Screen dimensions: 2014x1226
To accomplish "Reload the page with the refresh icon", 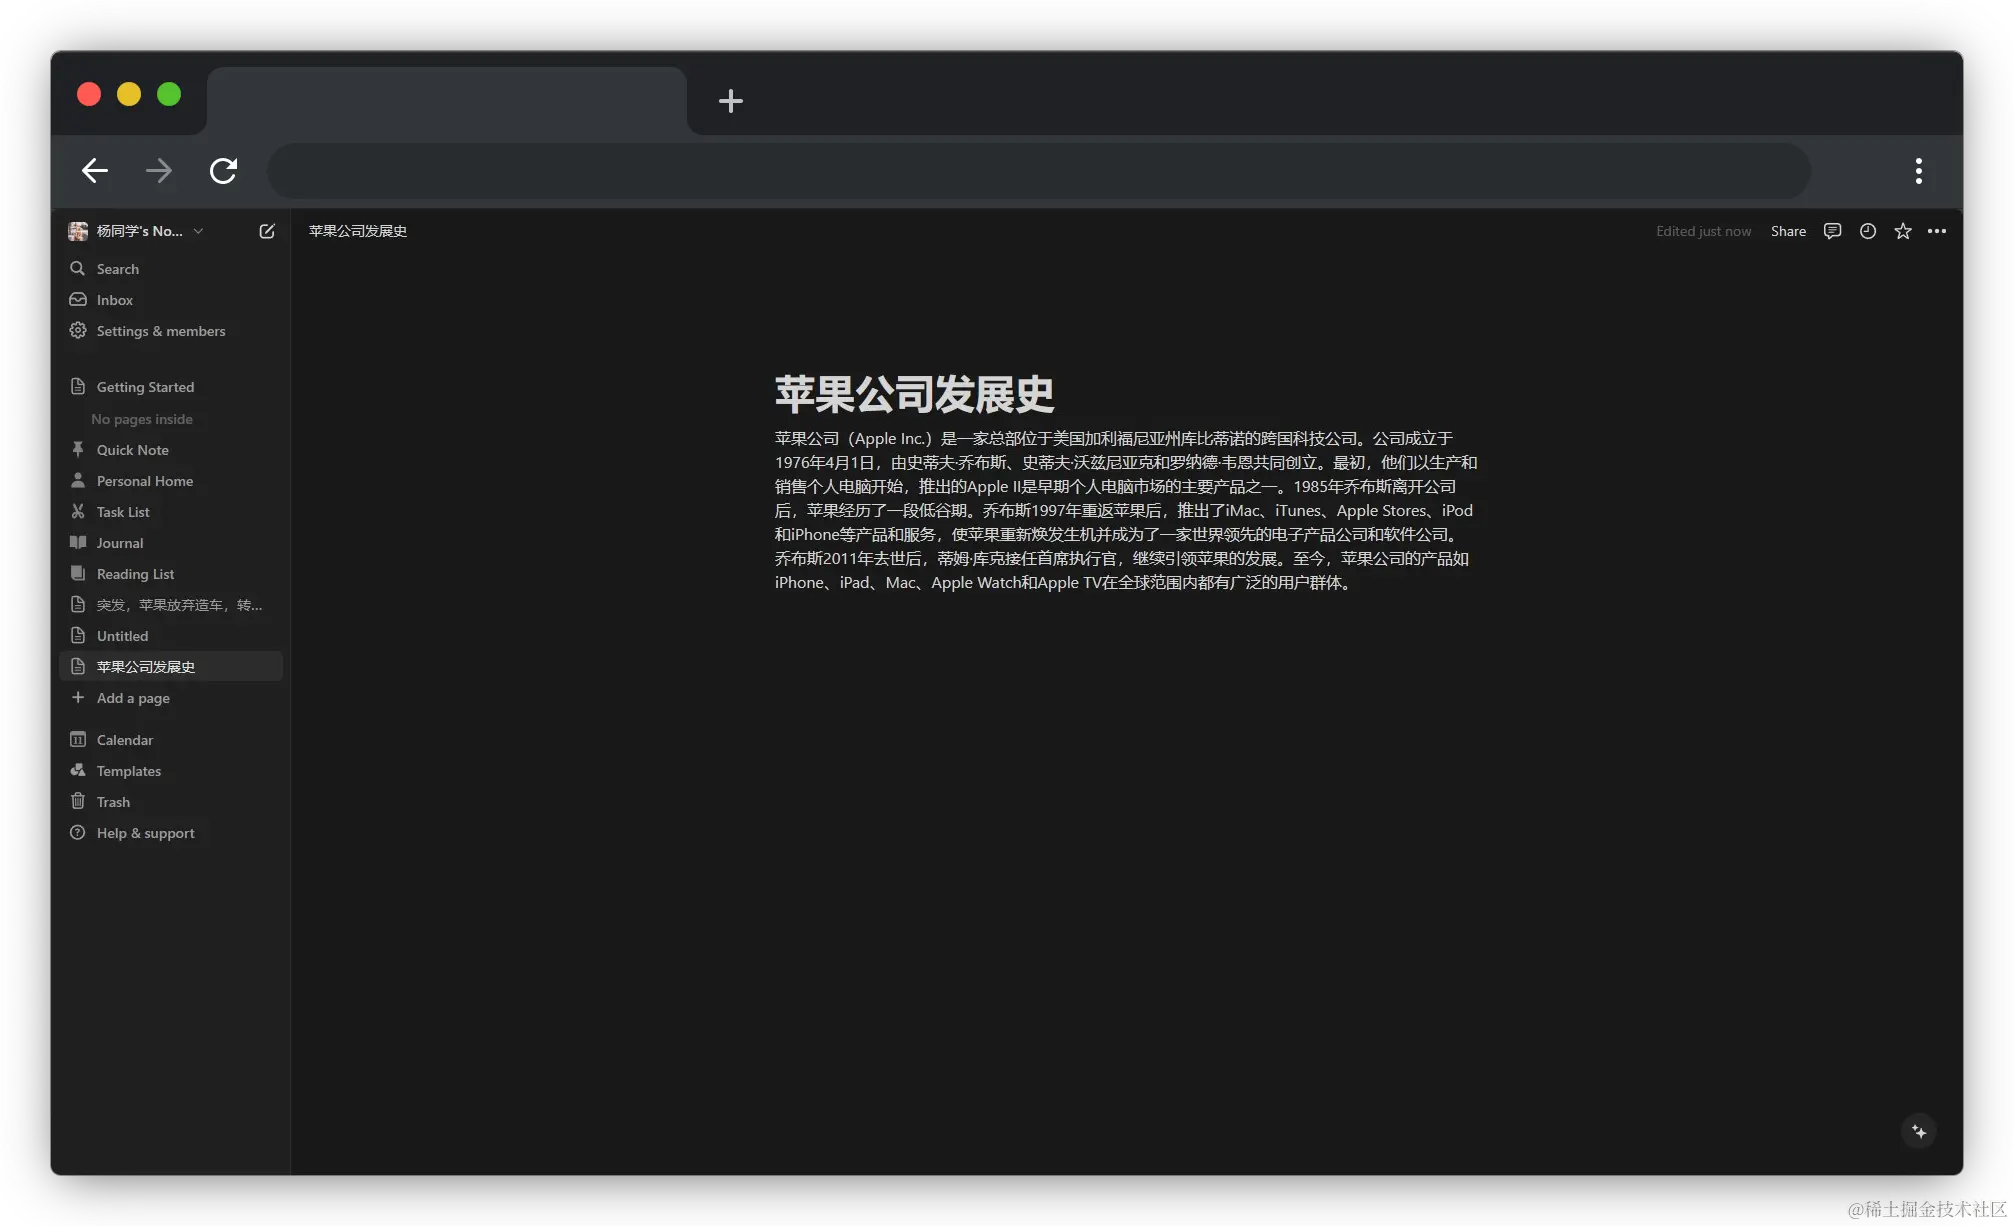I will click(223, 171).
